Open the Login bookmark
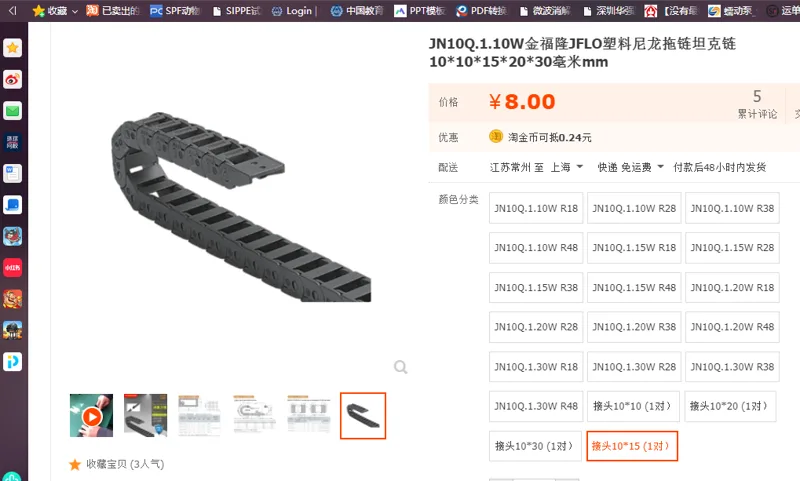The image size is (800, 481). point(294,11)
